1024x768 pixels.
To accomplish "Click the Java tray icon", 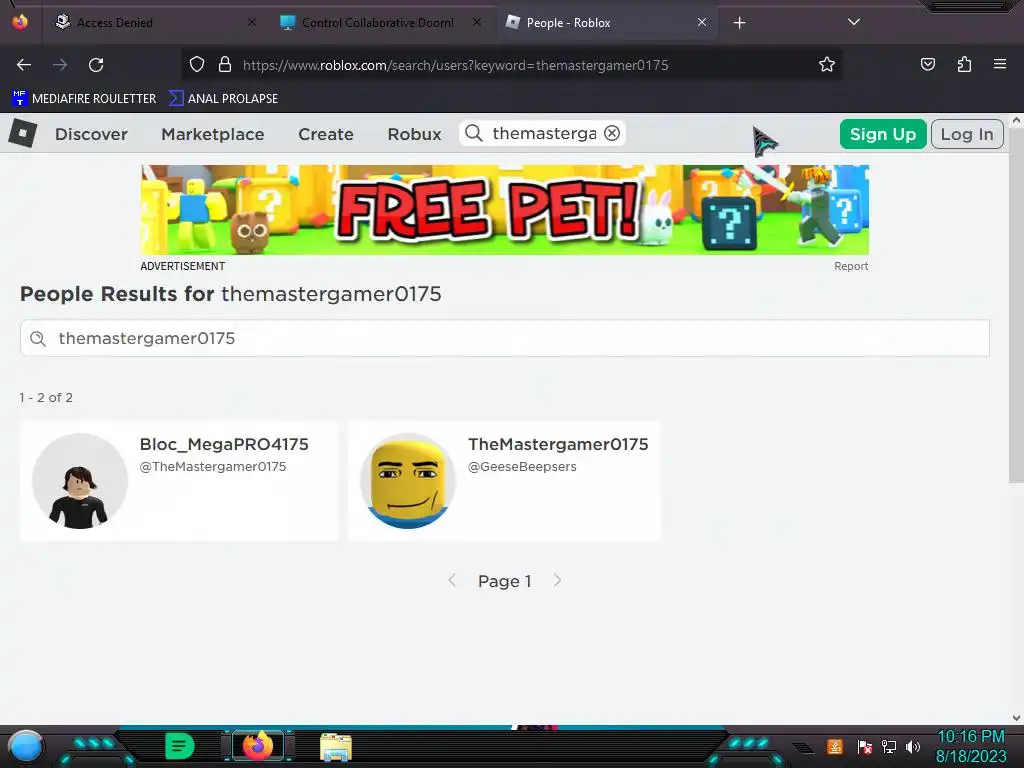I will (x=835, y=746).
